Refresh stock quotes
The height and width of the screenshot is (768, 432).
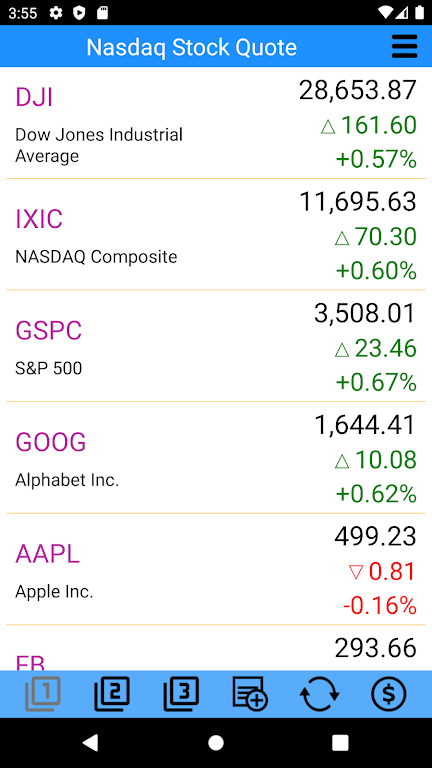[x=319, y=694]
